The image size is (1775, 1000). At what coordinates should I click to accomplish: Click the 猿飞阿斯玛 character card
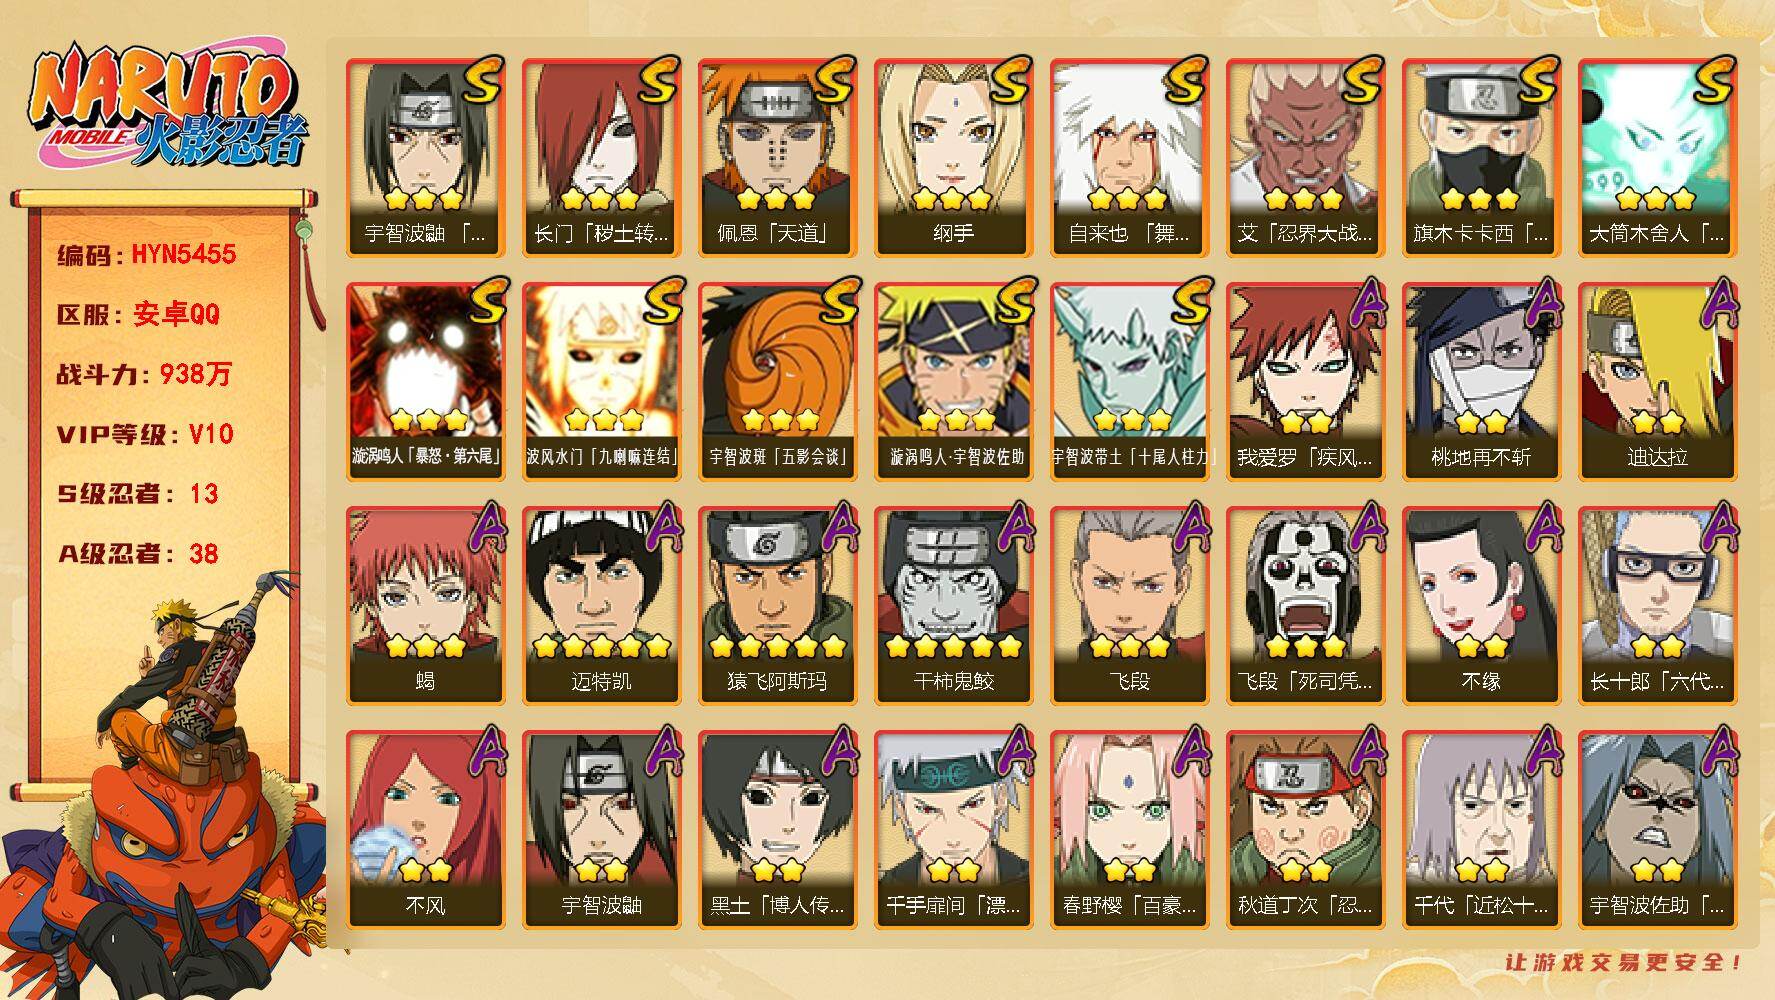point(777,605)
